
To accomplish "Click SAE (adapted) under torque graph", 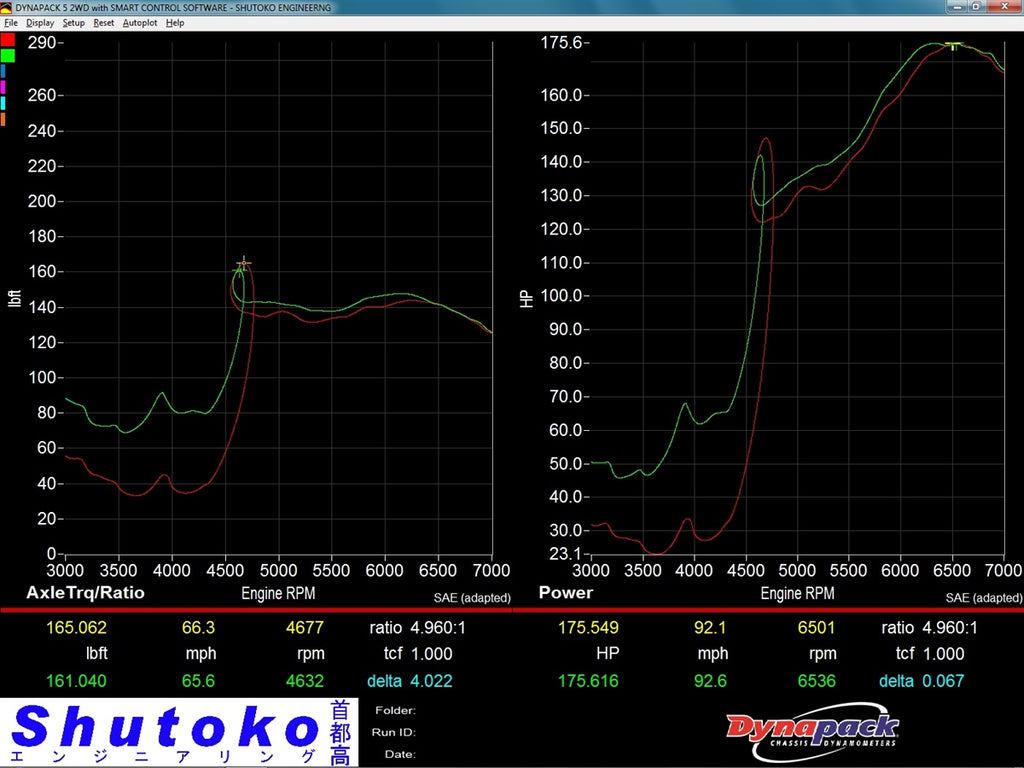I will 472,598.
